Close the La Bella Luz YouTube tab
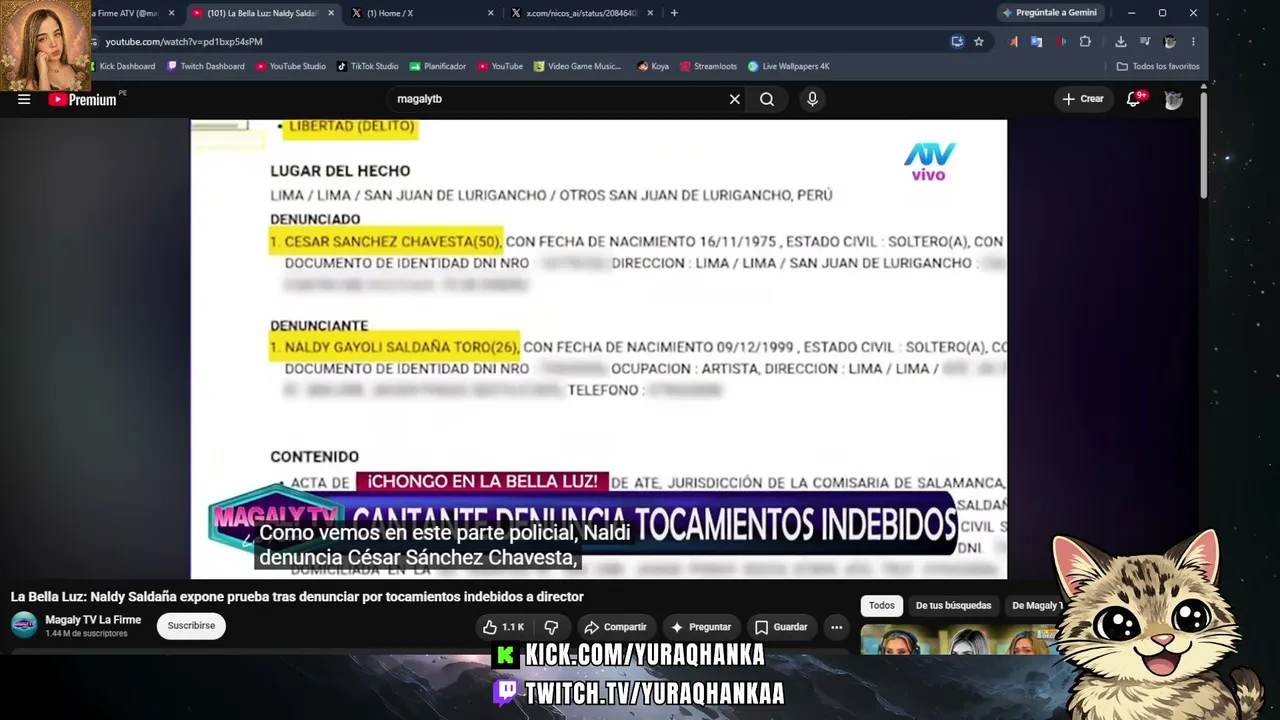 click(x=331, y=13)
